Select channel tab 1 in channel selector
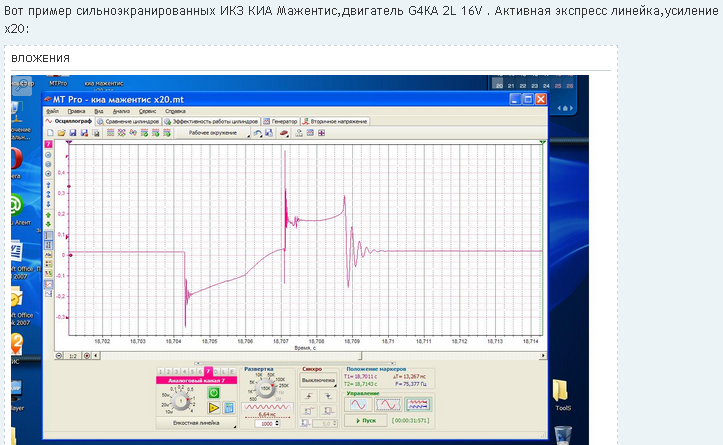This screenshot has width=723, height=445. click(x=160, y=372)
